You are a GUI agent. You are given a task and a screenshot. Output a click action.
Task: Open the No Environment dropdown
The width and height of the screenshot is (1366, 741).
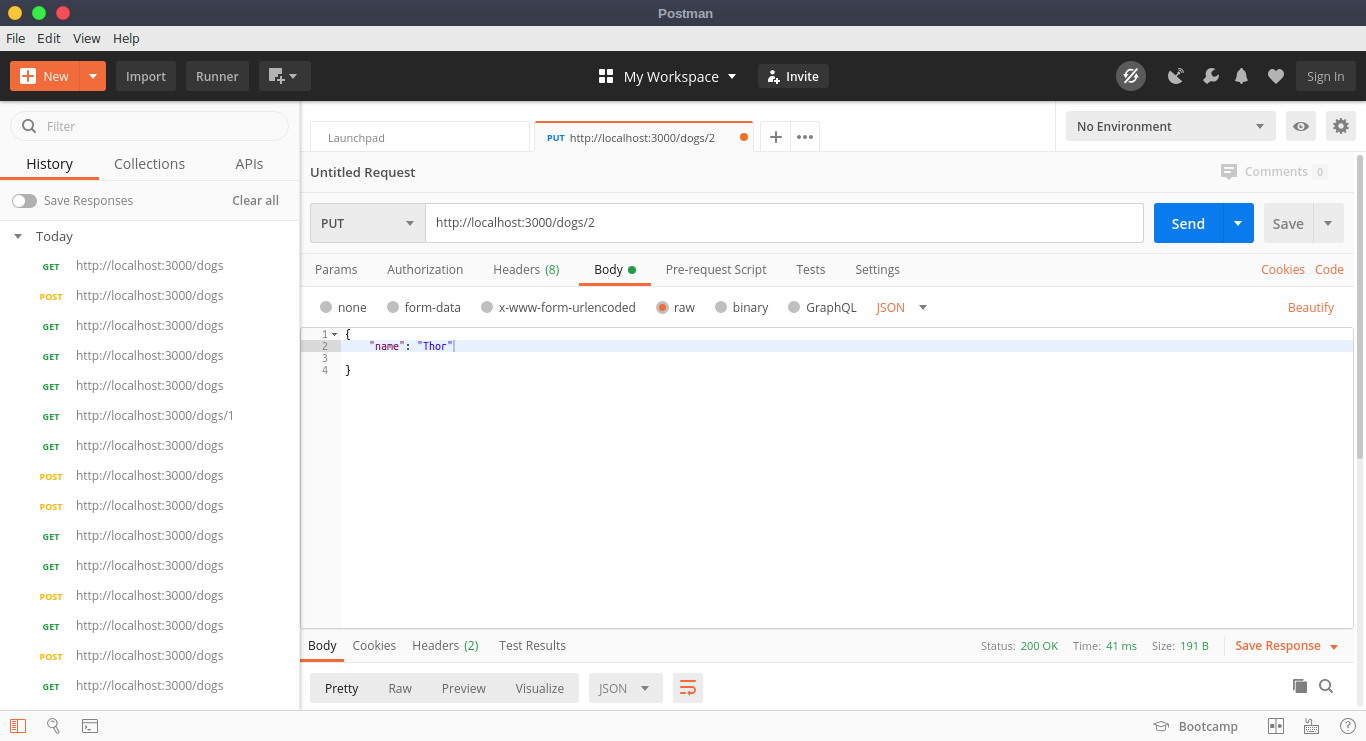click(x=1171, y=126)
